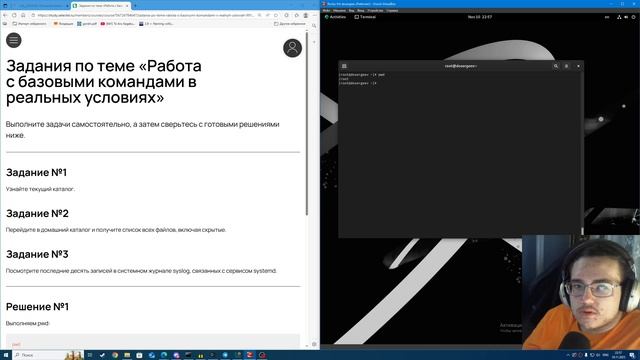
Task: Open the VirtualBox 'Вид' menu
Action: [x=351, y=11]
